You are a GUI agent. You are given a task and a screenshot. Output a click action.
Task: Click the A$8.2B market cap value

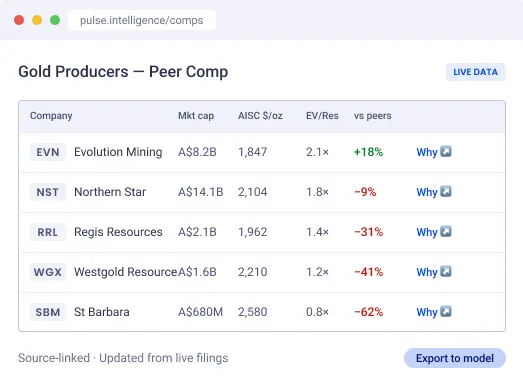click(x=197, y=152)
